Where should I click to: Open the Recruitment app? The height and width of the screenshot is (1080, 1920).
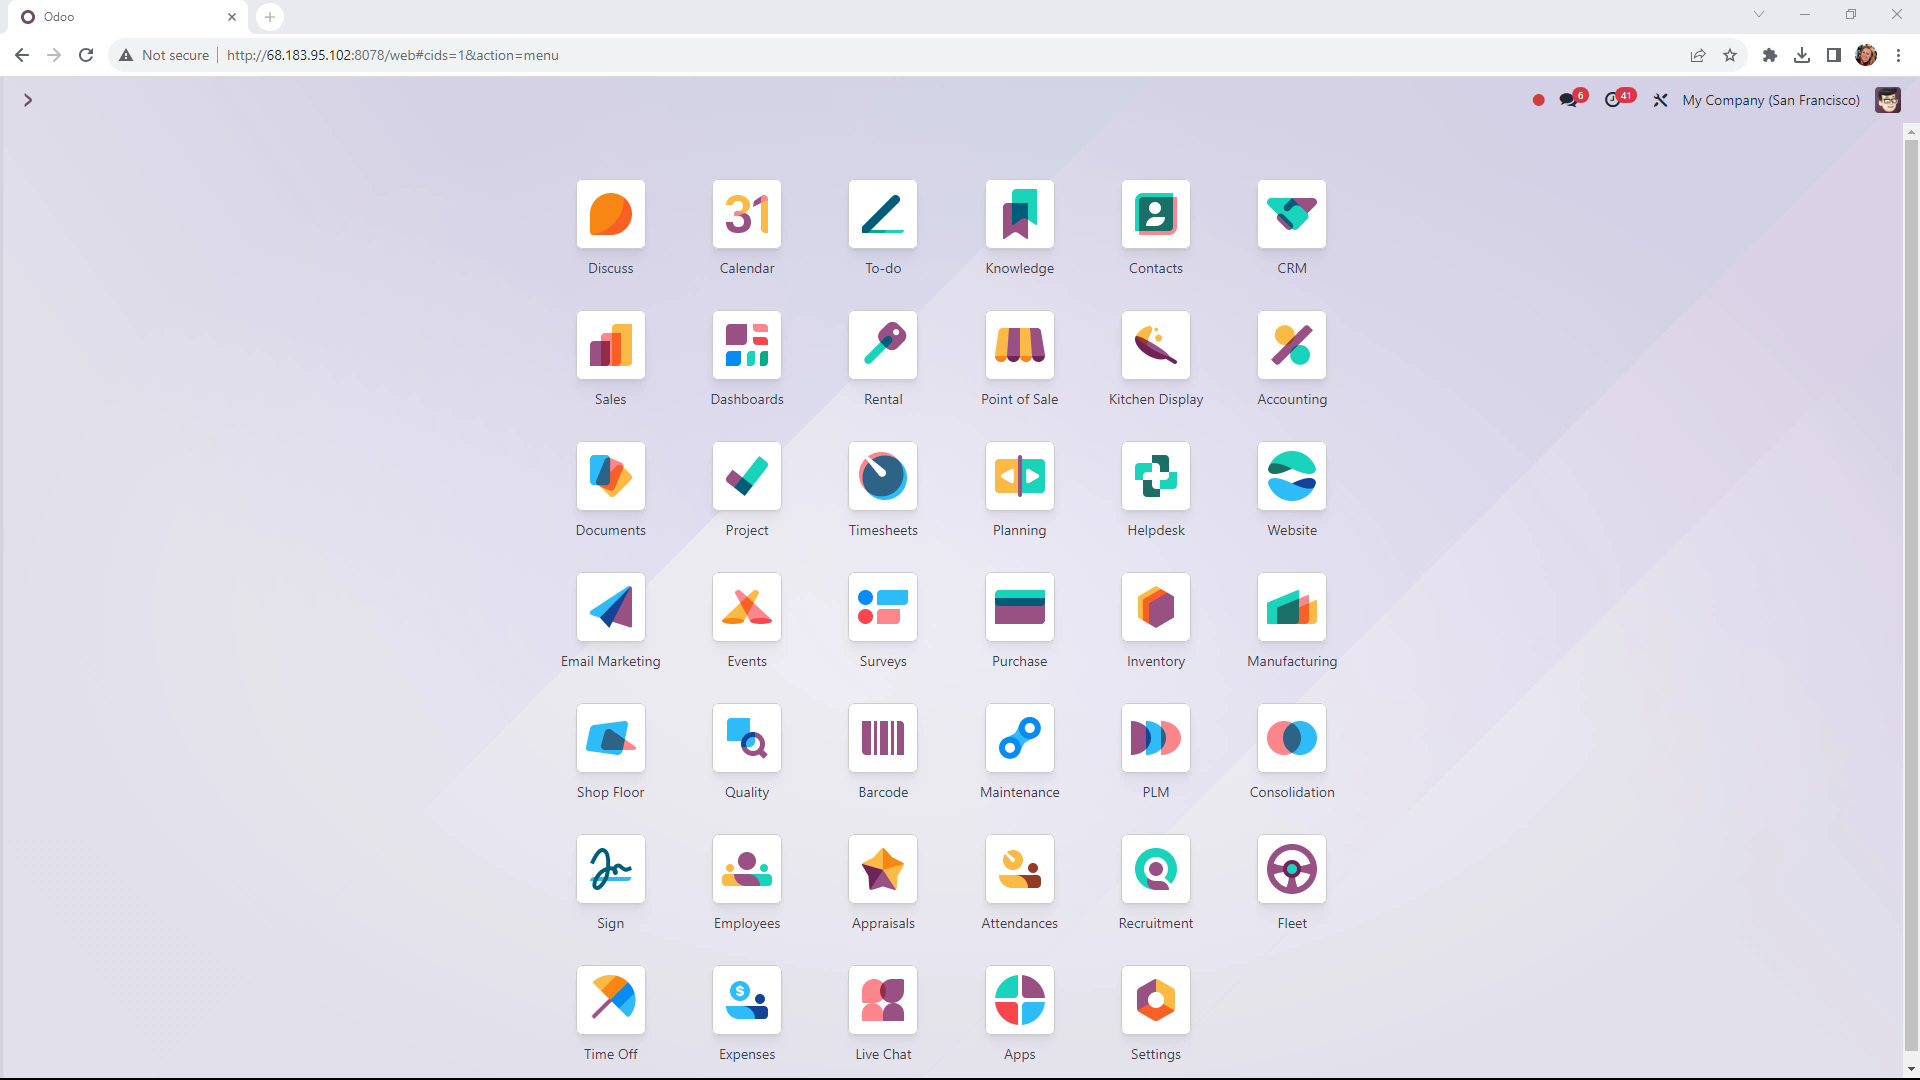(x=1155, y=869)
